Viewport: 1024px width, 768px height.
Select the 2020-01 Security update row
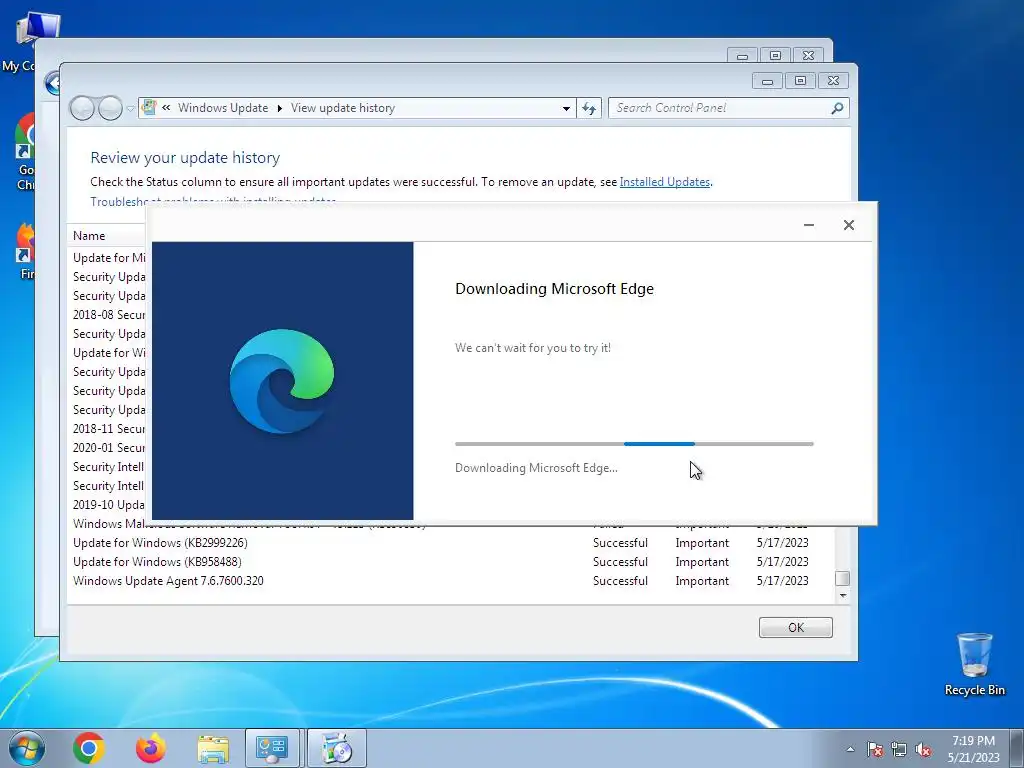coord(108,448)
